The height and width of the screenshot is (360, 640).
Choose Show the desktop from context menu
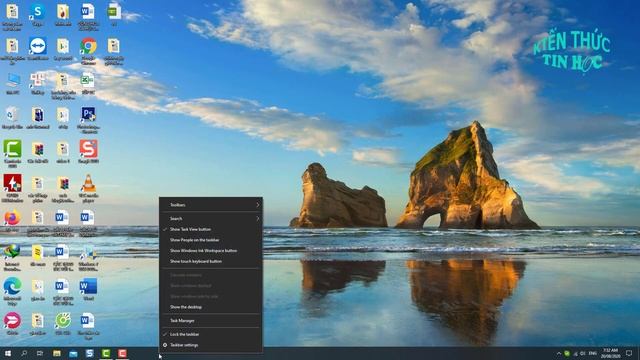coord(211,307)
